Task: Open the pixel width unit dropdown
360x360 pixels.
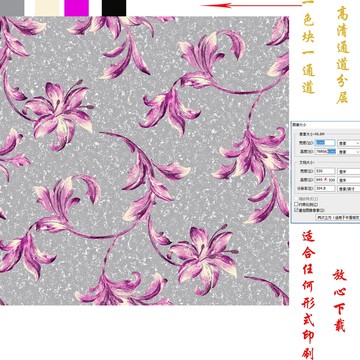Action: pyautogui.click(x=349, y=143)
